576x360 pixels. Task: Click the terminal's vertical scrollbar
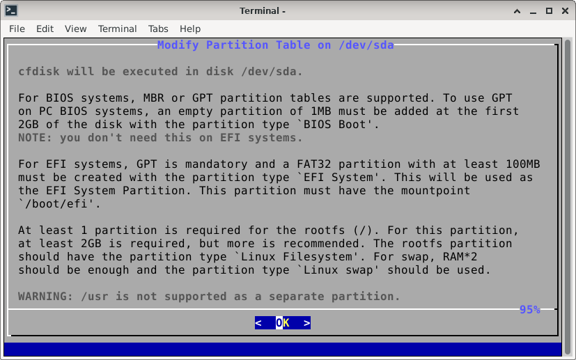[x=568, y=197]
